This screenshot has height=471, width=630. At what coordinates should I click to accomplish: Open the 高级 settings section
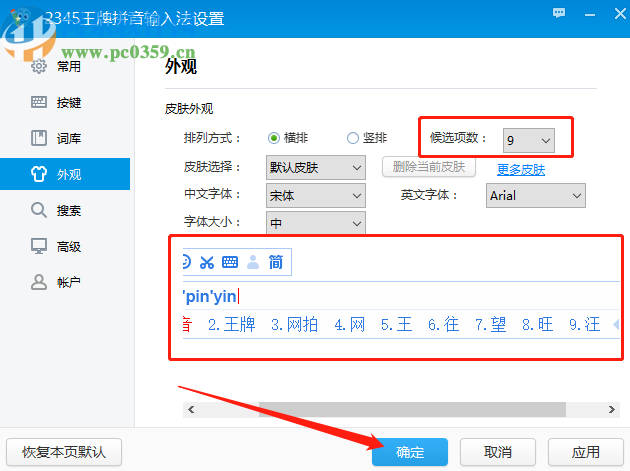point(65,246)
